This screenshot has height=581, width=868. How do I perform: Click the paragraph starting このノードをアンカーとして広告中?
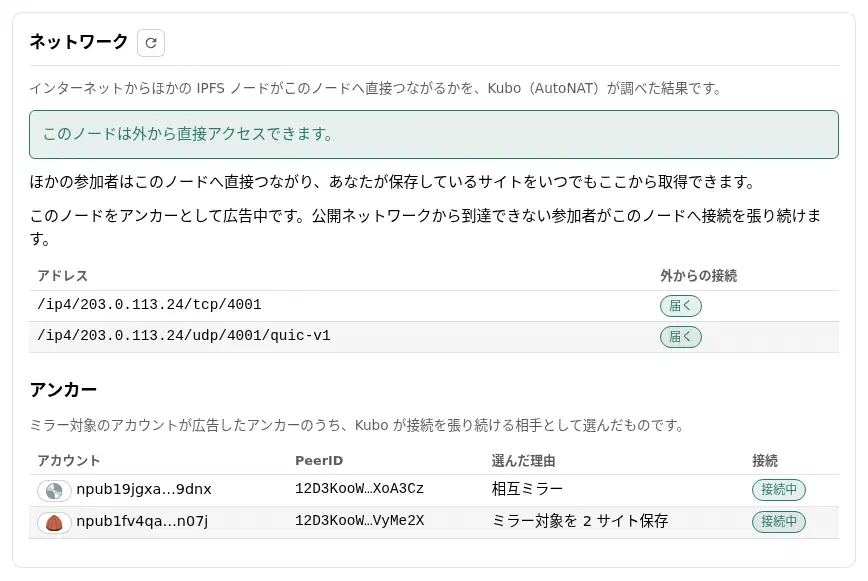click(425, 227)
